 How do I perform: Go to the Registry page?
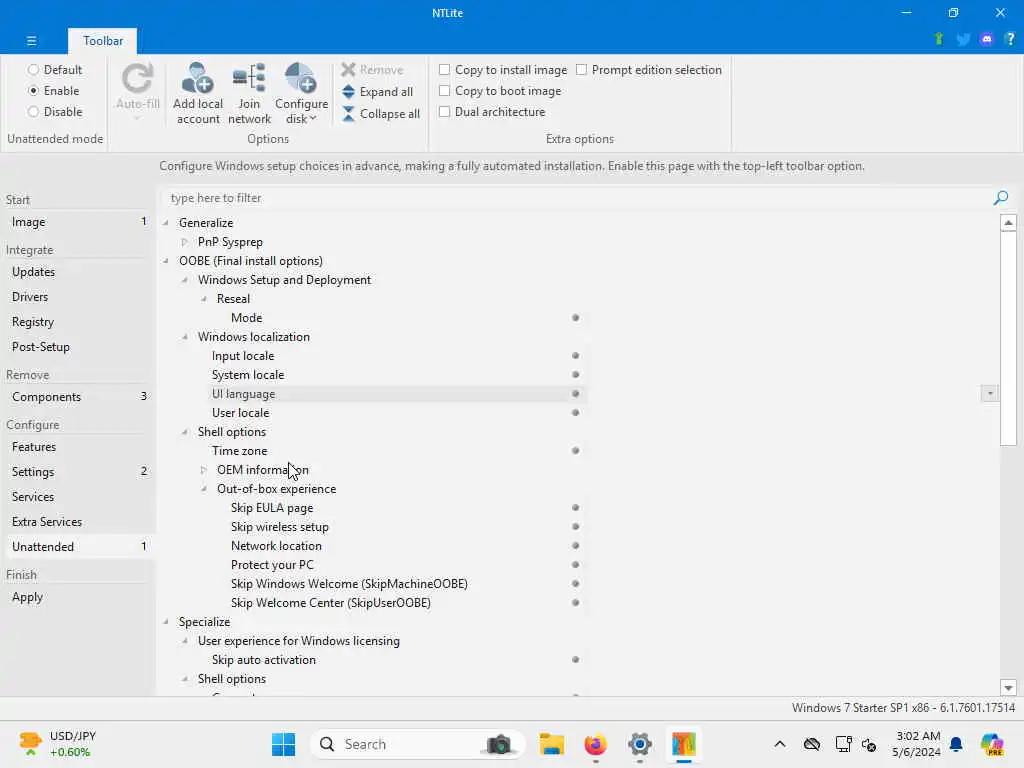pyautogui.click(x=78, y=322)
